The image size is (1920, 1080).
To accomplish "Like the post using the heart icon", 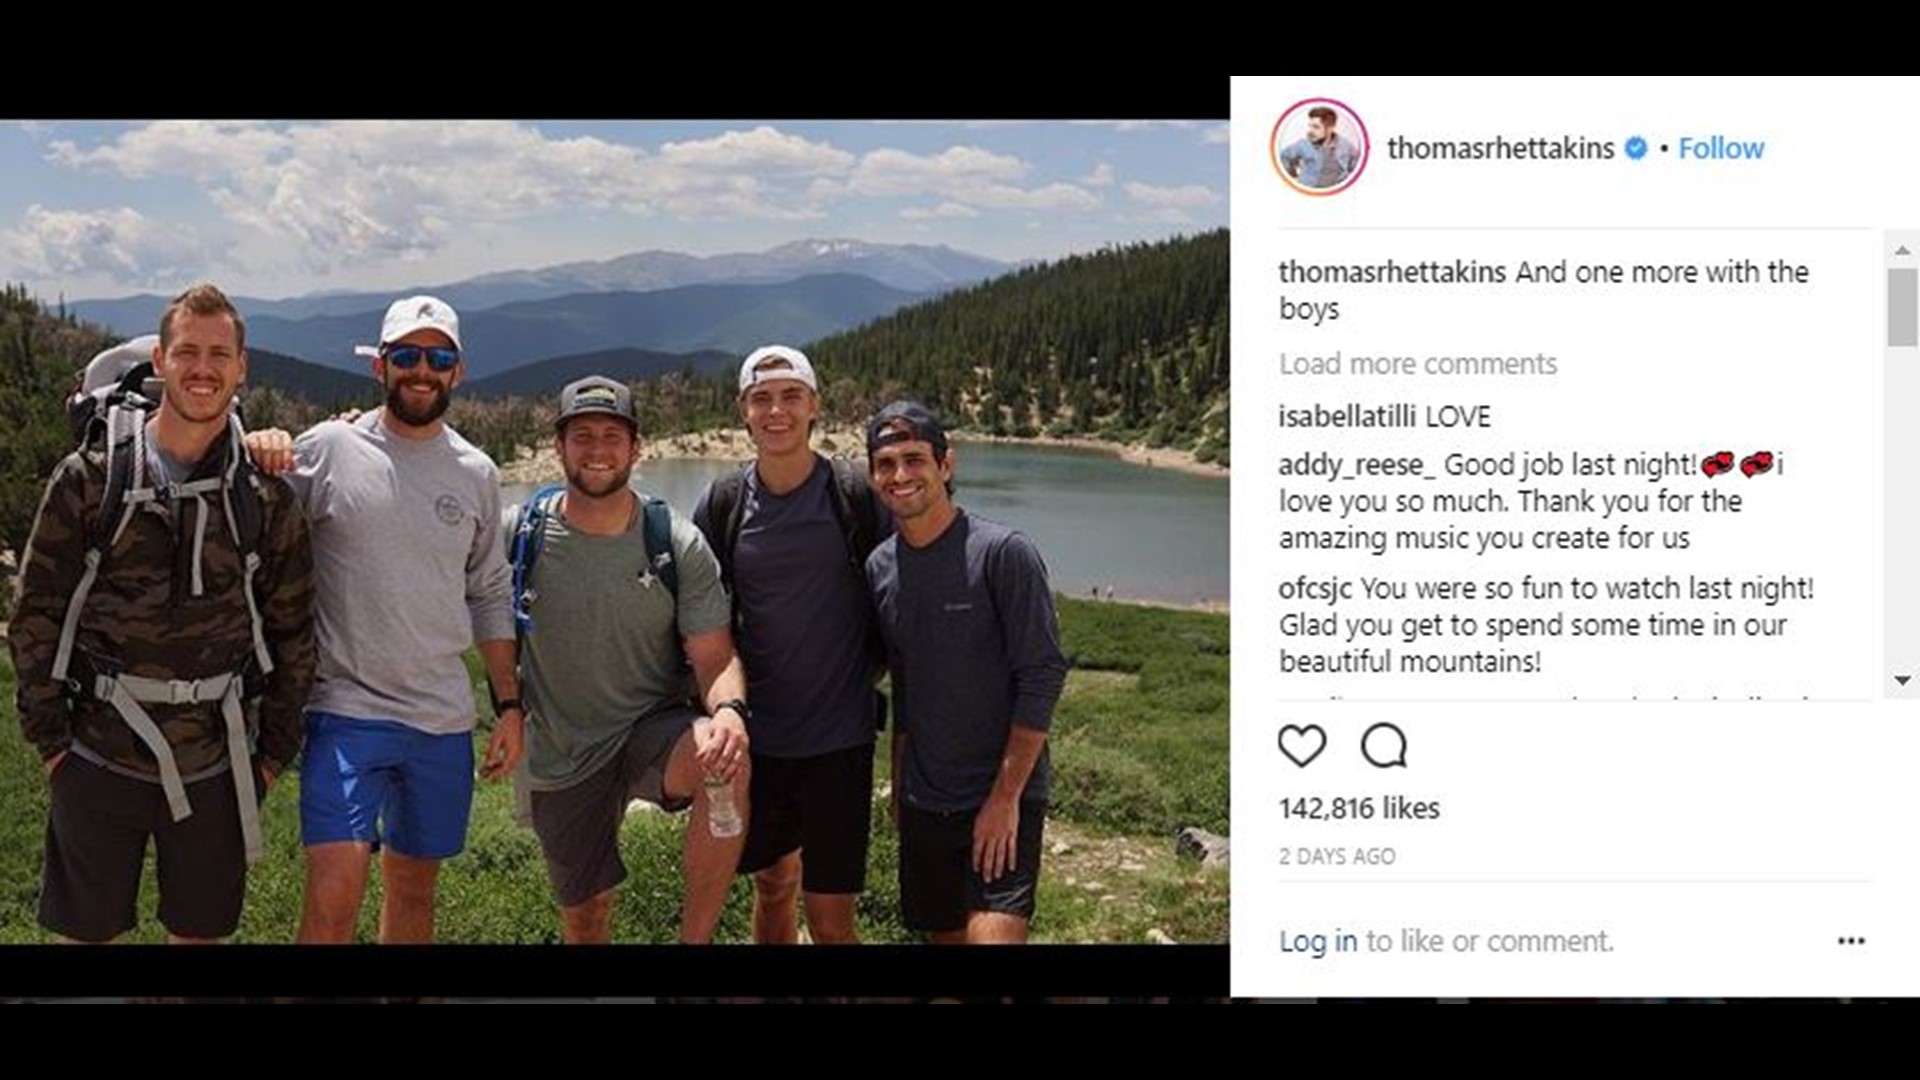I will (x=1302, y=745).
